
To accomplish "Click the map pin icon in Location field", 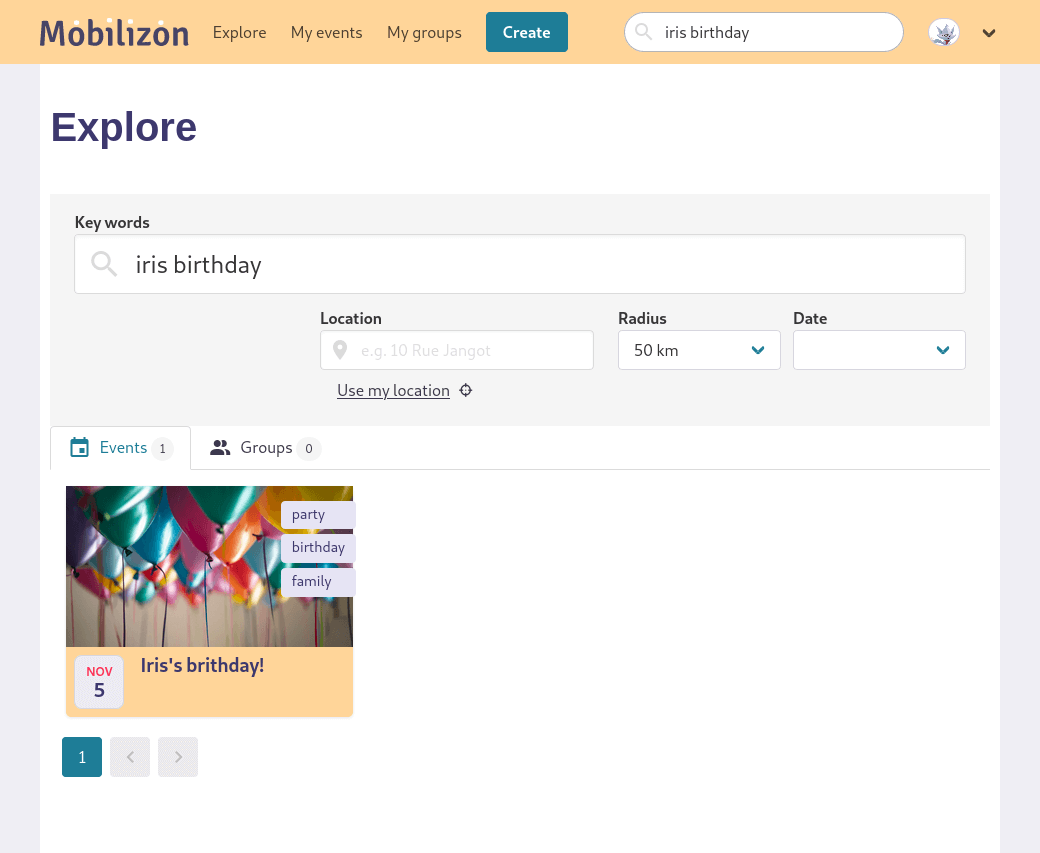I will coord(340,351).
